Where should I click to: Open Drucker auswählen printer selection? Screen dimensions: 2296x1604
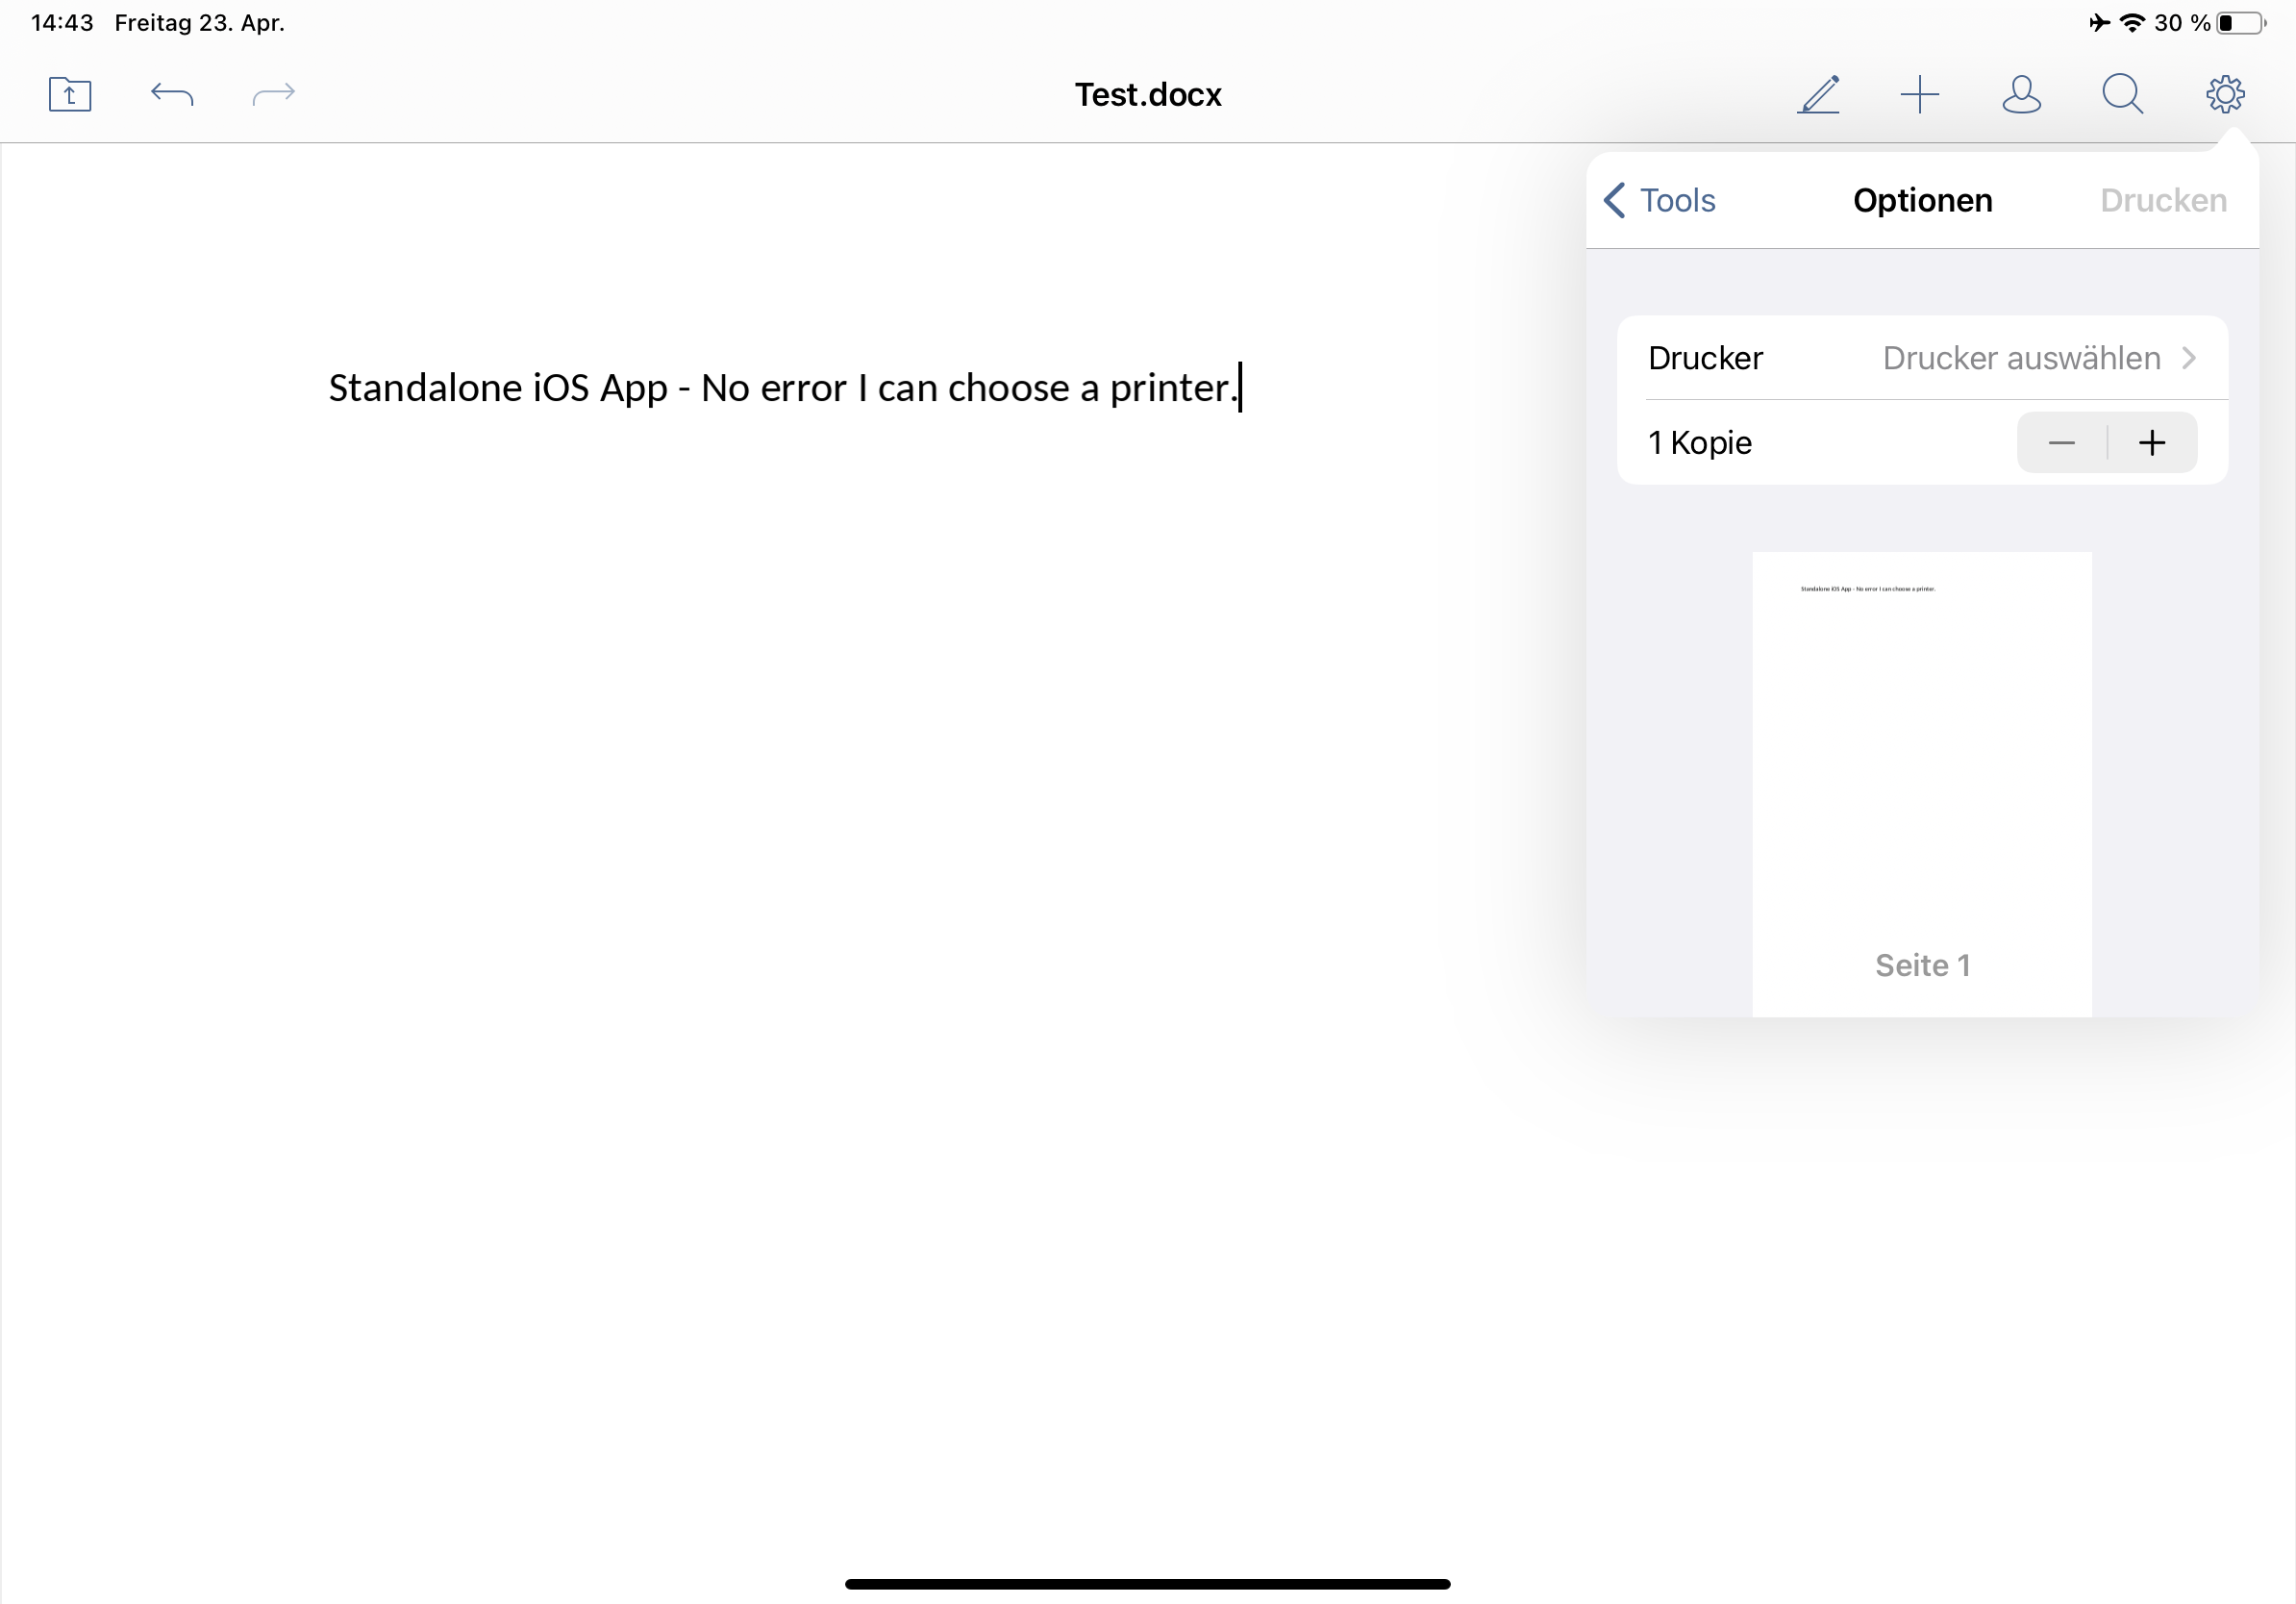(x=2020, y=358)
